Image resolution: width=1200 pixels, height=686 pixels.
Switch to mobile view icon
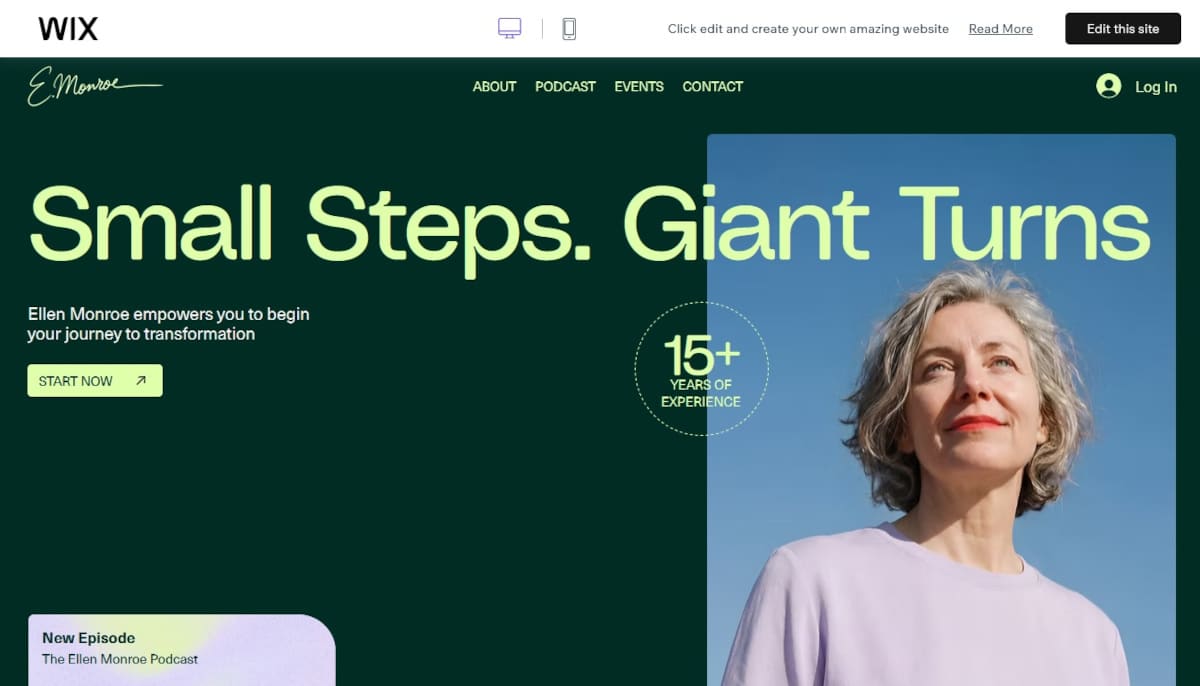tap(569, 29)
